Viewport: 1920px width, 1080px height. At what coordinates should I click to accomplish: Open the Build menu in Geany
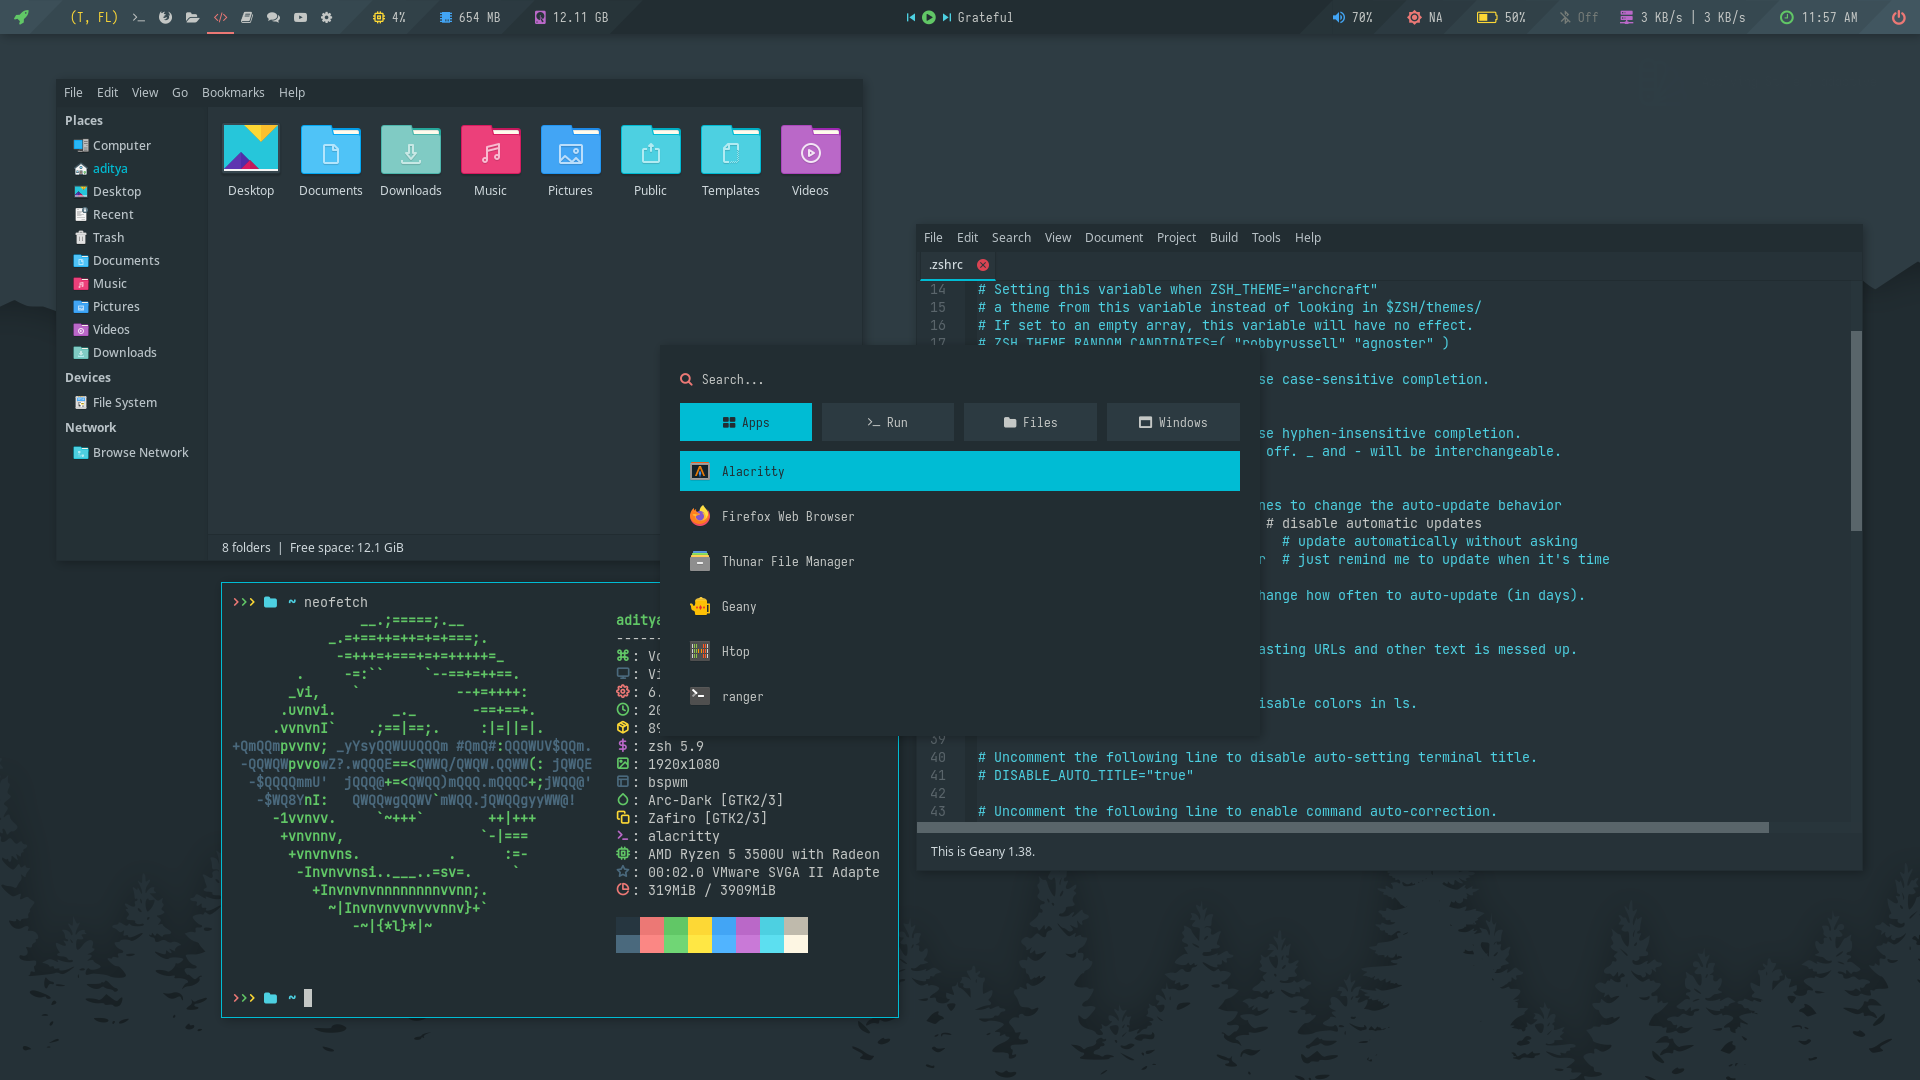(x=1223, y=237)
